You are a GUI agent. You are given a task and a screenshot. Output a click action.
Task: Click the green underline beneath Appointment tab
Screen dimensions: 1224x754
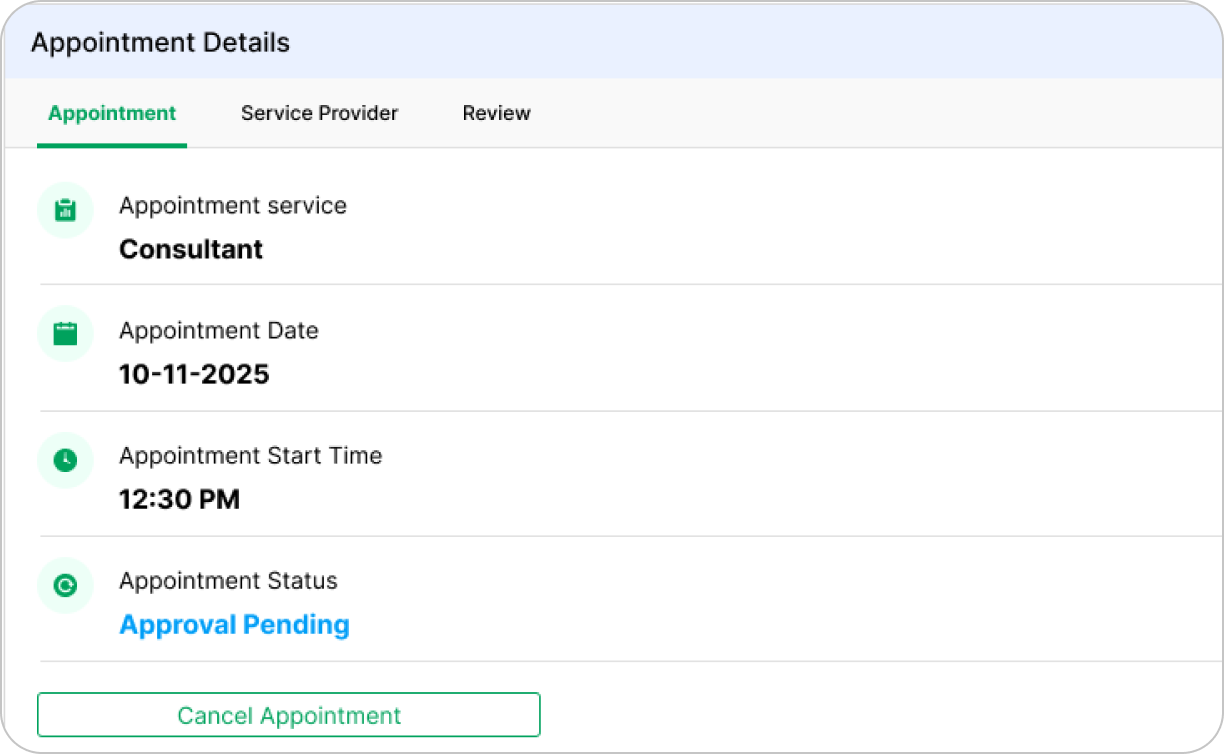pos(112,145)
